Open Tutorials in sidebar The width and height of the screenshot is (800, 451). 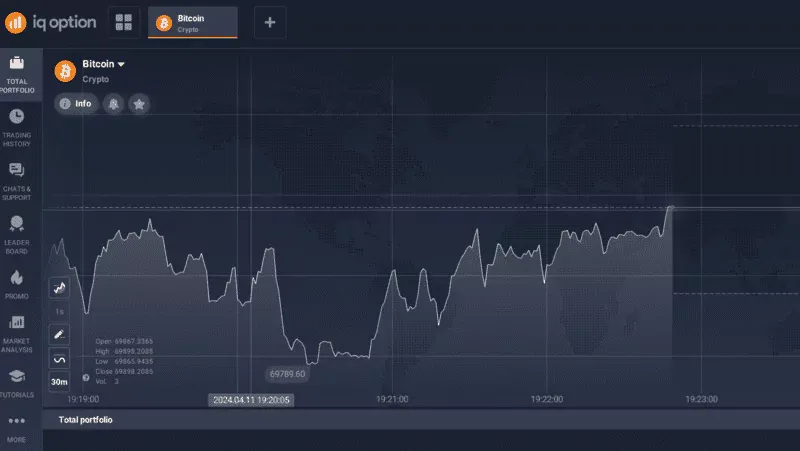17,384
